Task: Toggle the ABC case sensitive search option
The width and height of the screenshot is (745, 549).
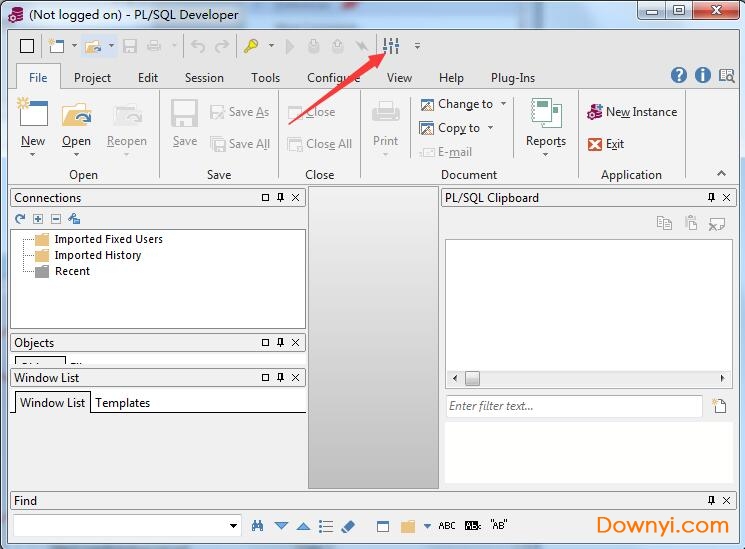Action: pos(447,526)
